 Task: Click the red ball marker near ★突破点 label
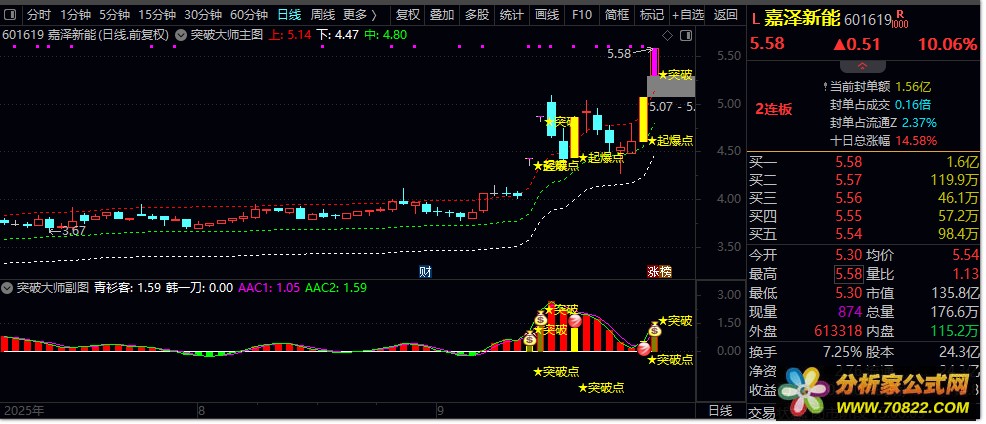(x=644, y=349)
